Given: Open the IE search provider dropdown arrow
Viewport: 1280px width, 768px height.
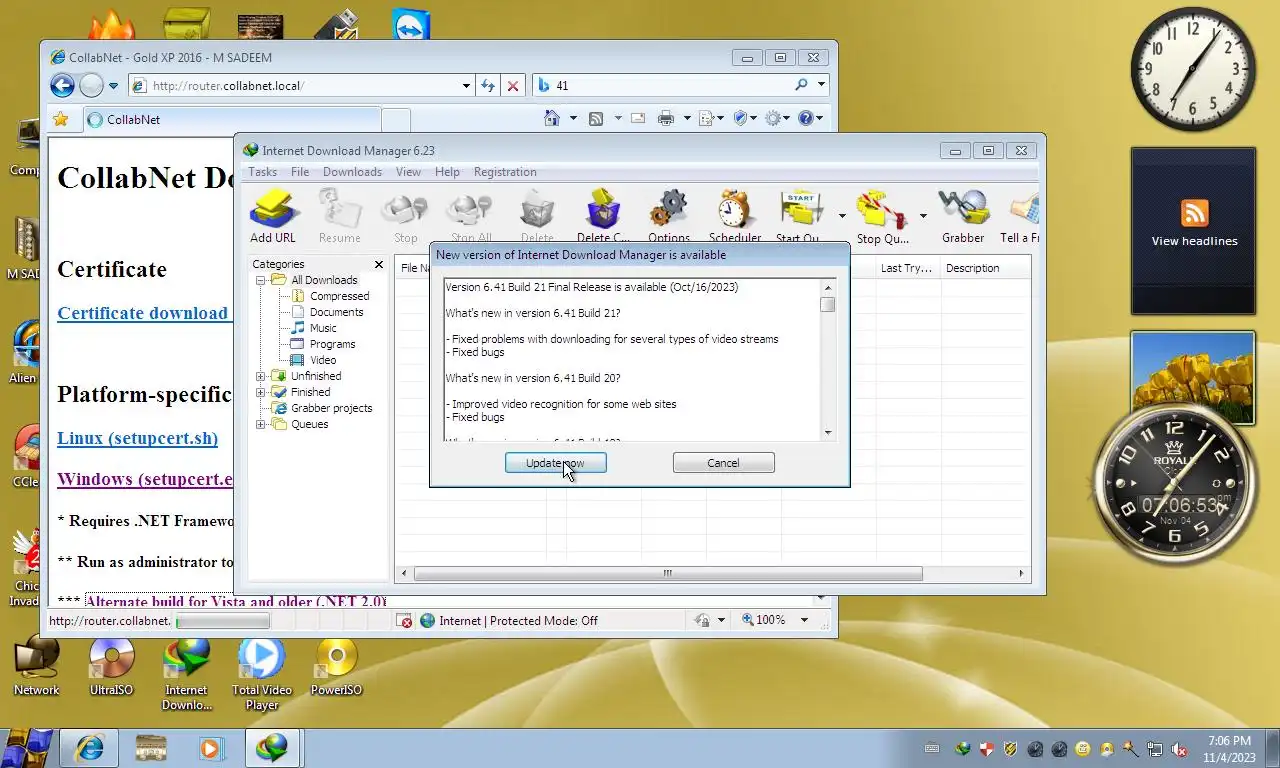Looking at the screenshot, I should (x=821, y=86).
